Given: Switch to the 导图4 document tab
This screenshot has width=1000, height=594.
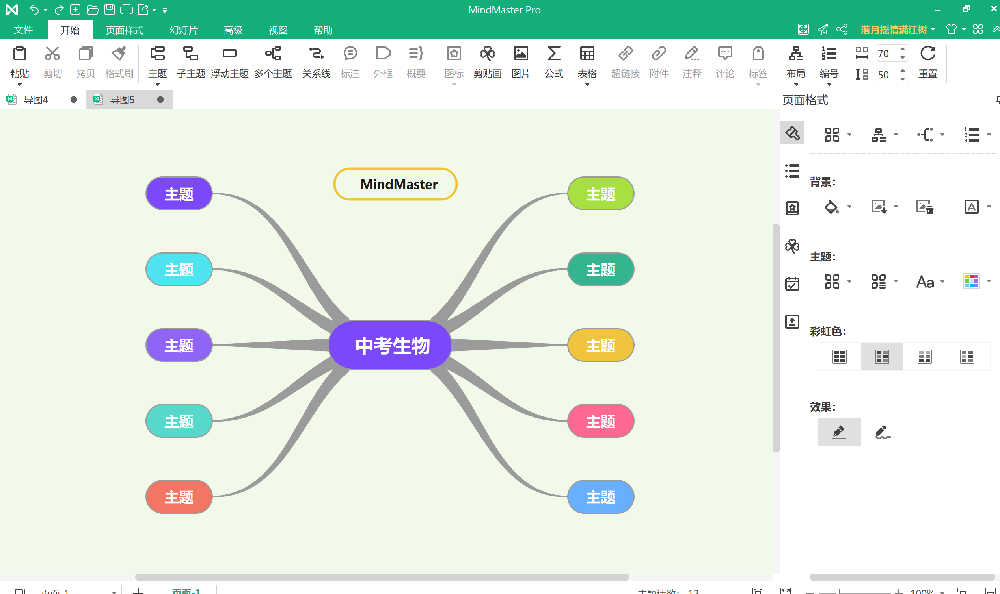Looking at the screenshot, I should [36, 100].
